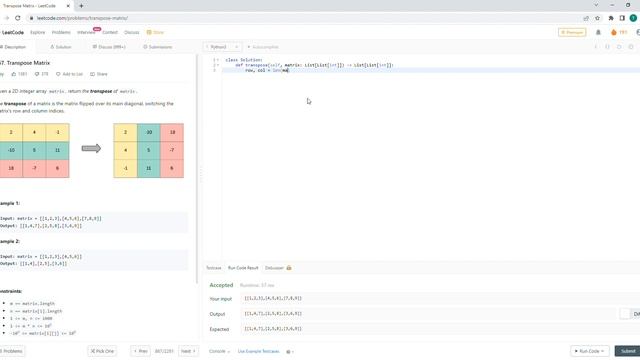
Task: Reload the page in browser
Action: [18, 18]
